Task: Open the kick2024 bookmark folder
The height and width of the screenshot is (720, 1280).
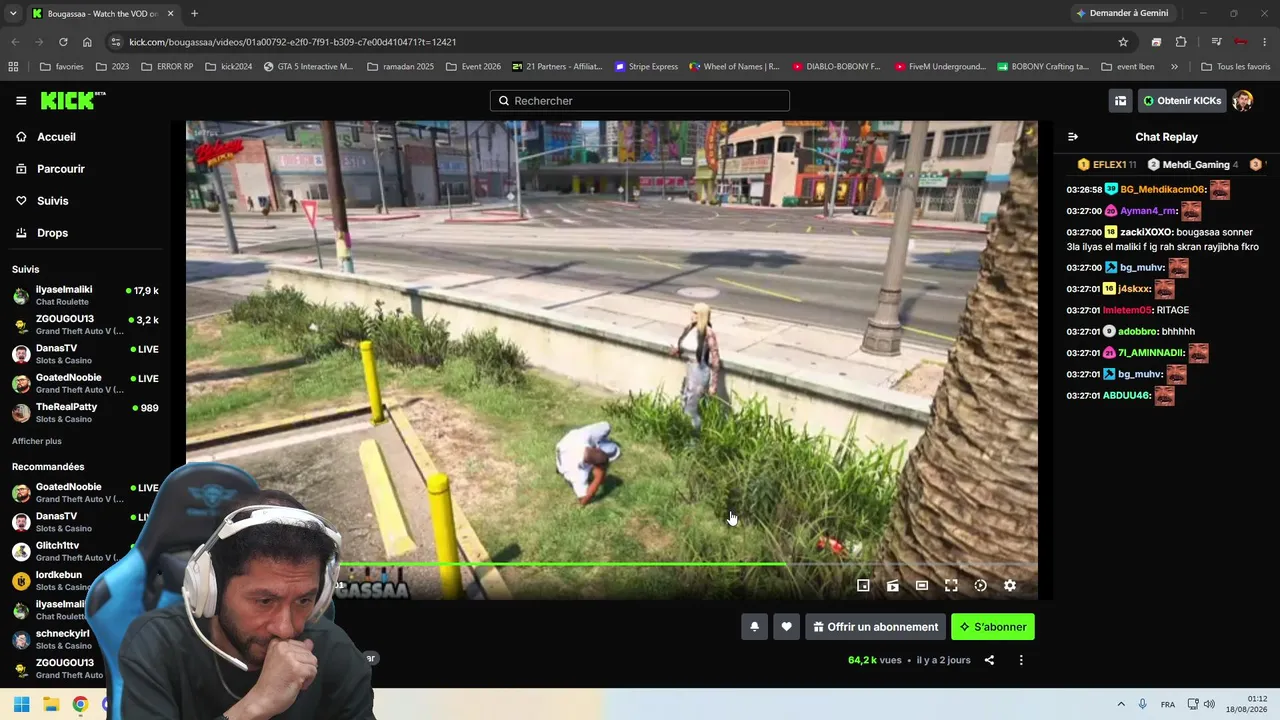Action: click(x=228, y=67)
